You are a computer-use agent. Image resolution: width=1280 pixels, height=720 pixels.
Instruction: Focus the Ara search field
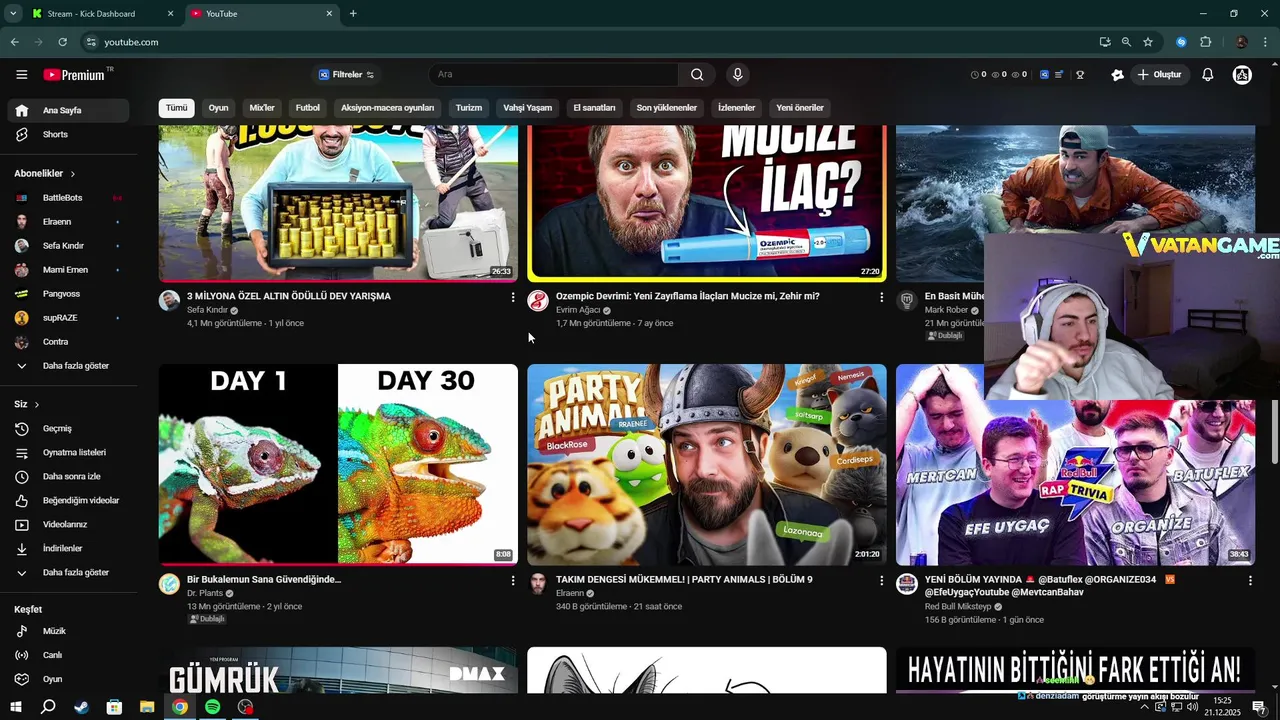coord(555,75)
